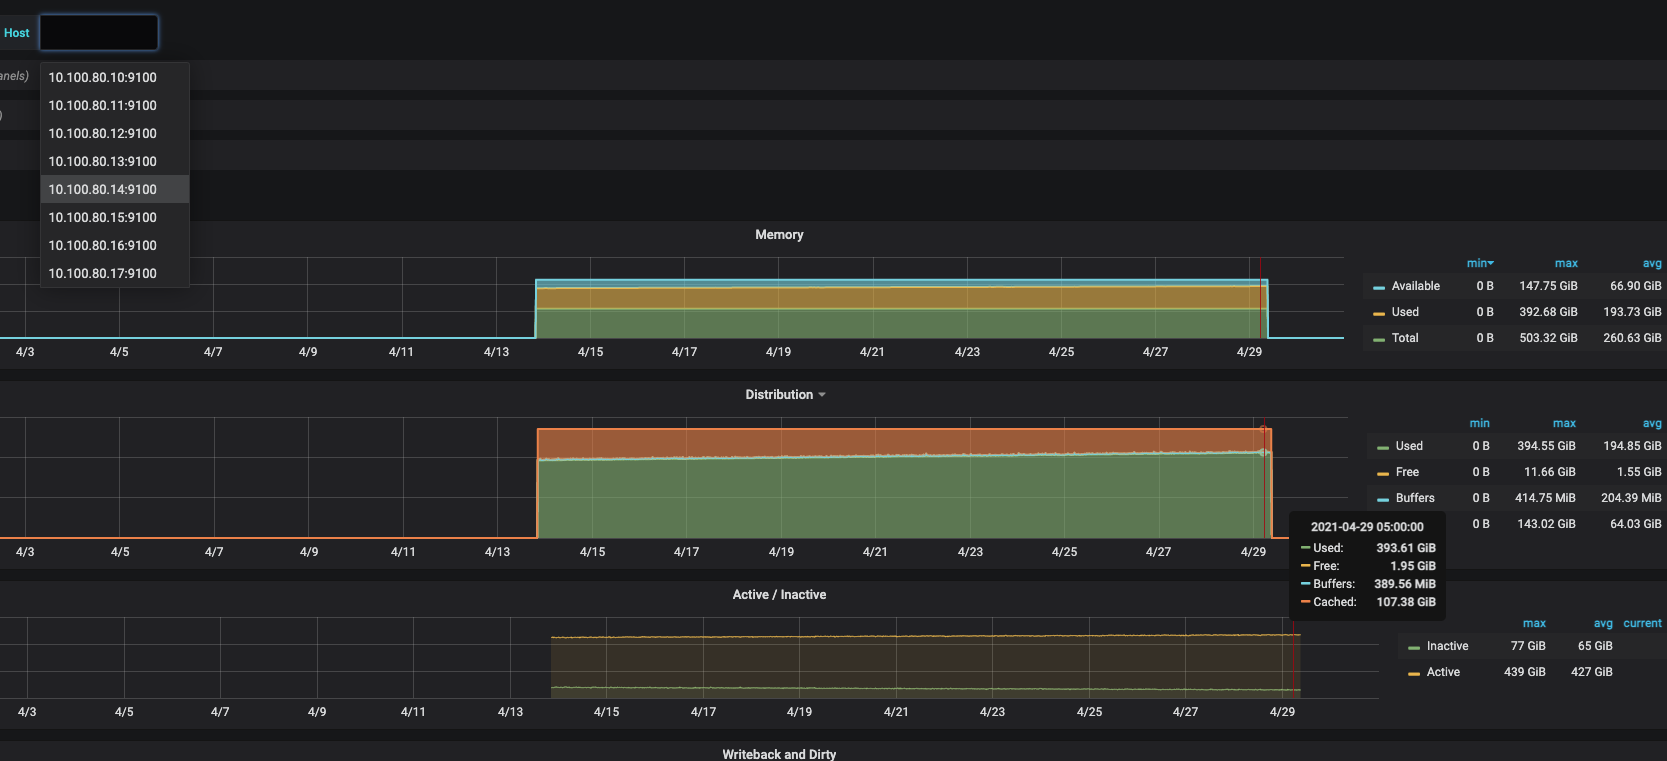
Task: Sort Active / Inactive legend by current
Action: (1642, 623)
